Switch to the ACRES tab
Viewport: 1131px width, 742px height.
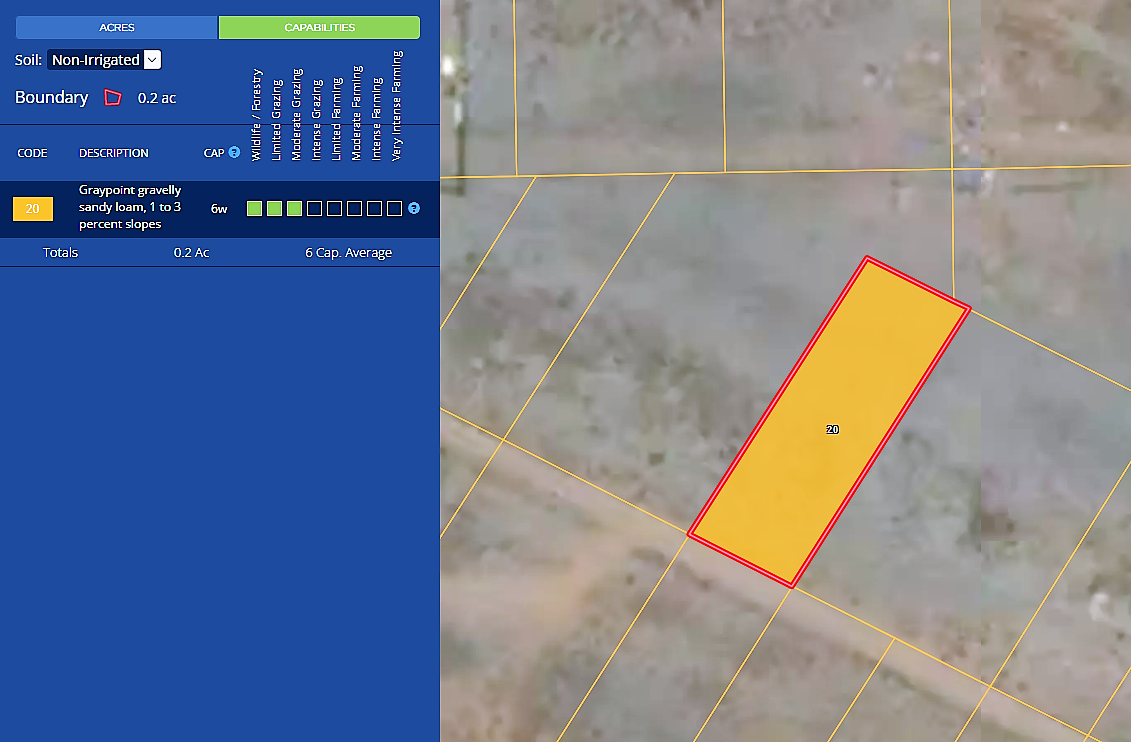click(x=117, y=28)
